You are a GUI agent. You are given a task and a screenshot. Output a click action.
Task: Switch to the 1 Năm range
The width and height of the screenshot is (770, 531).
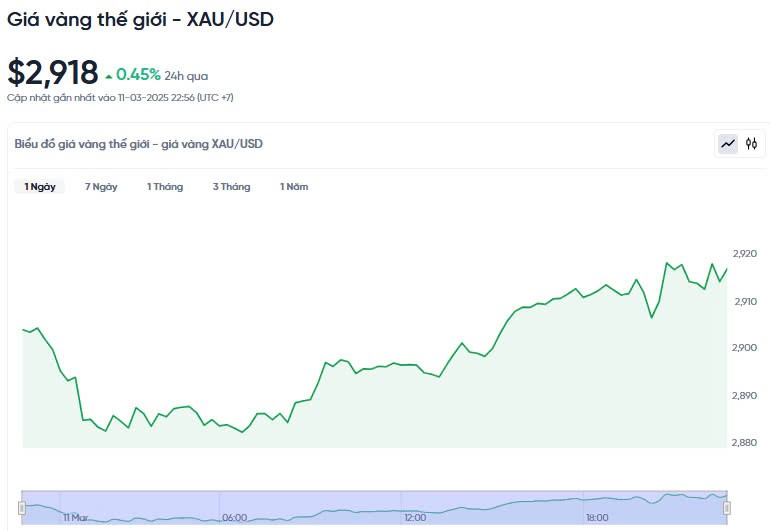click(x=294, y=187)
